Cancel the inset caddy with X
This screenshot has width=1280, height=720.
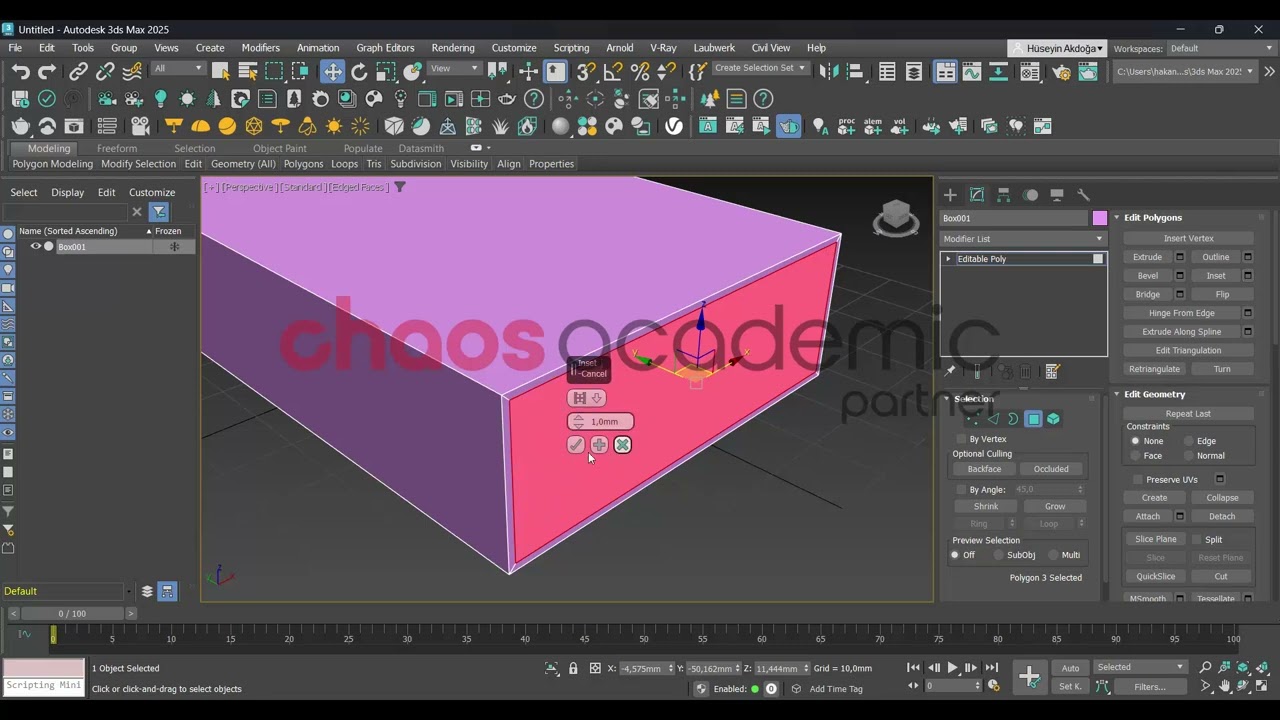[623, 445]
